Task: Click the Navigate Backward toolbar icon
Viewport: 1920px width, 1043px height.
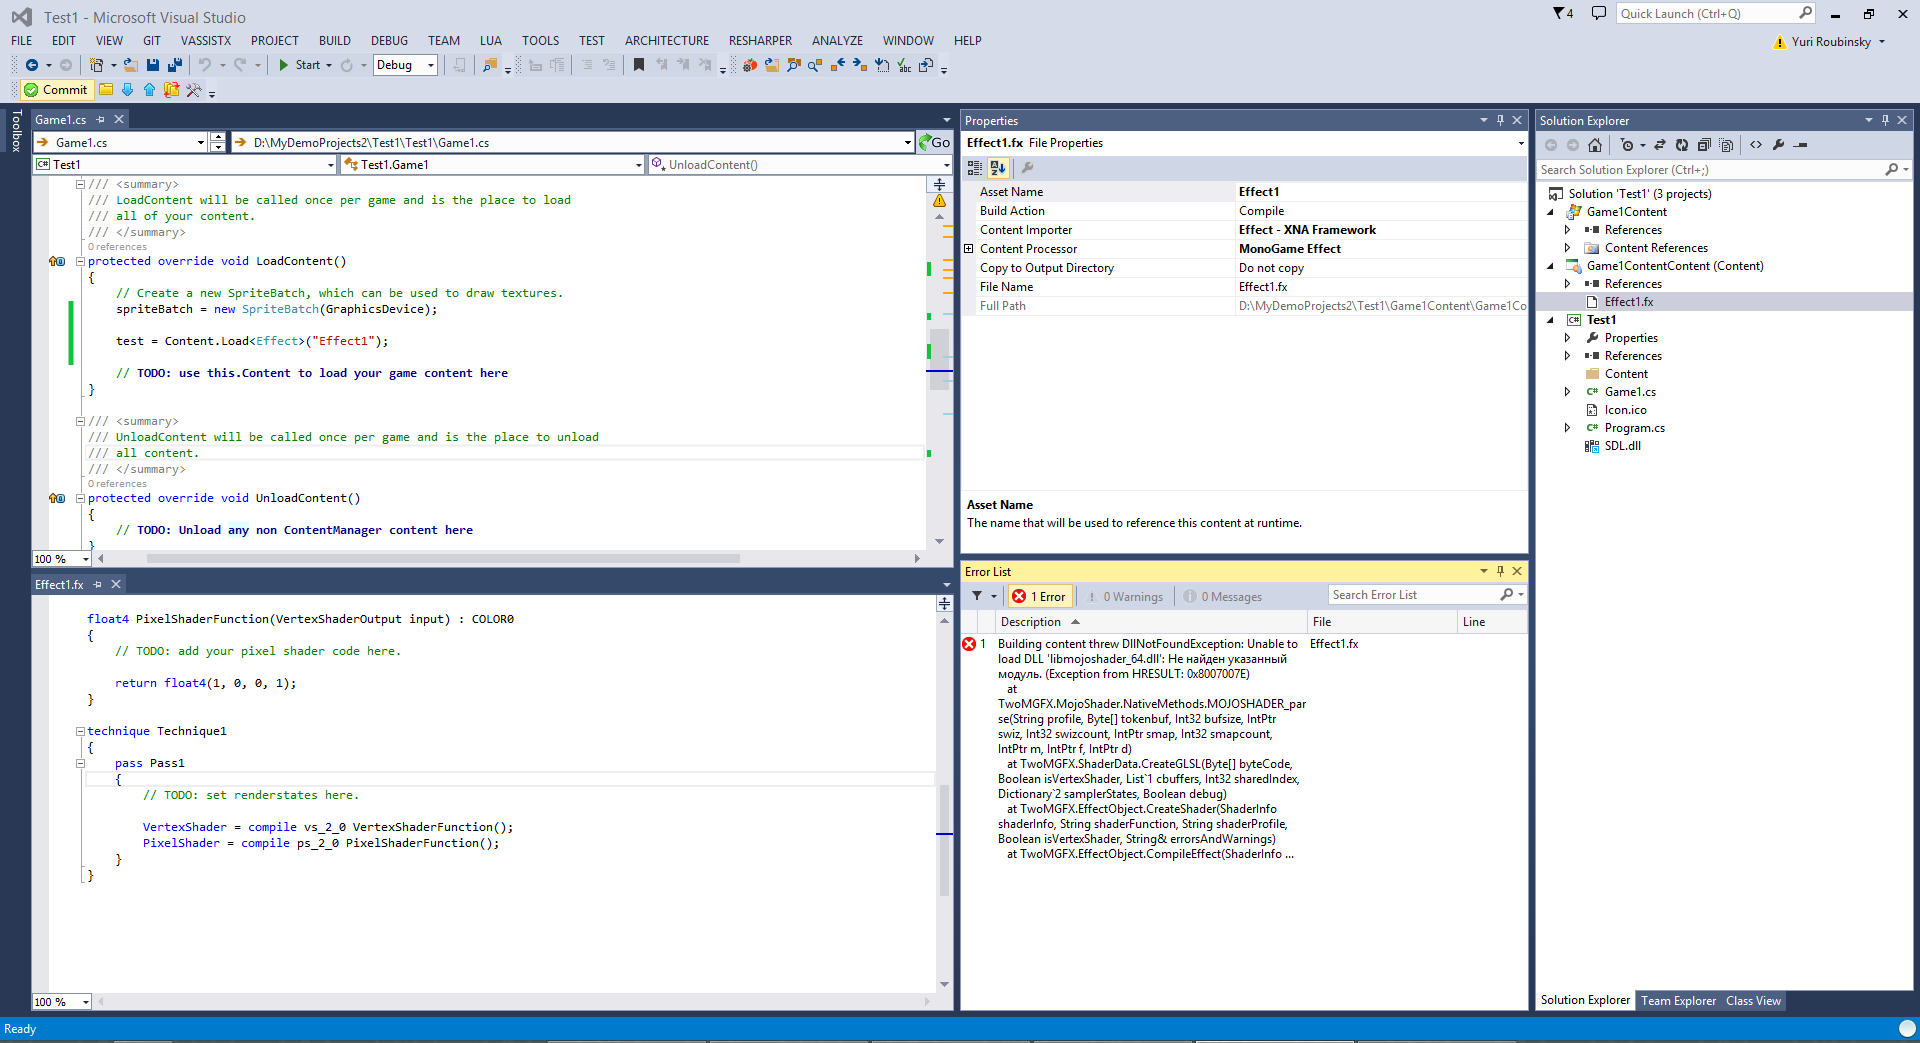Action: [x=32, y=65]
